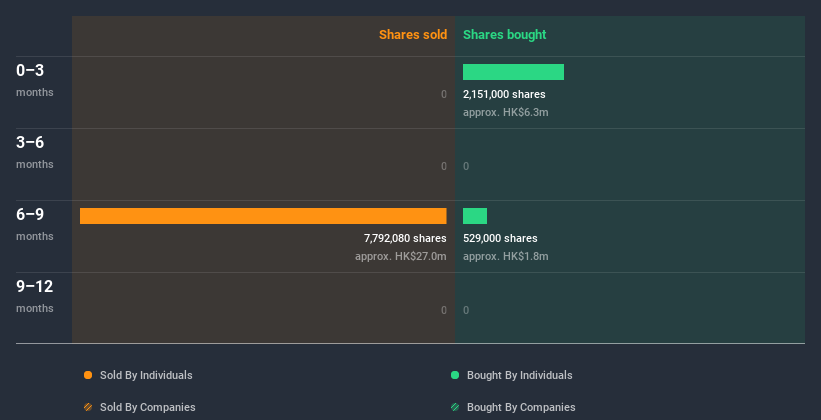Click the 7,792,080 shares value

tap(405, 238)
